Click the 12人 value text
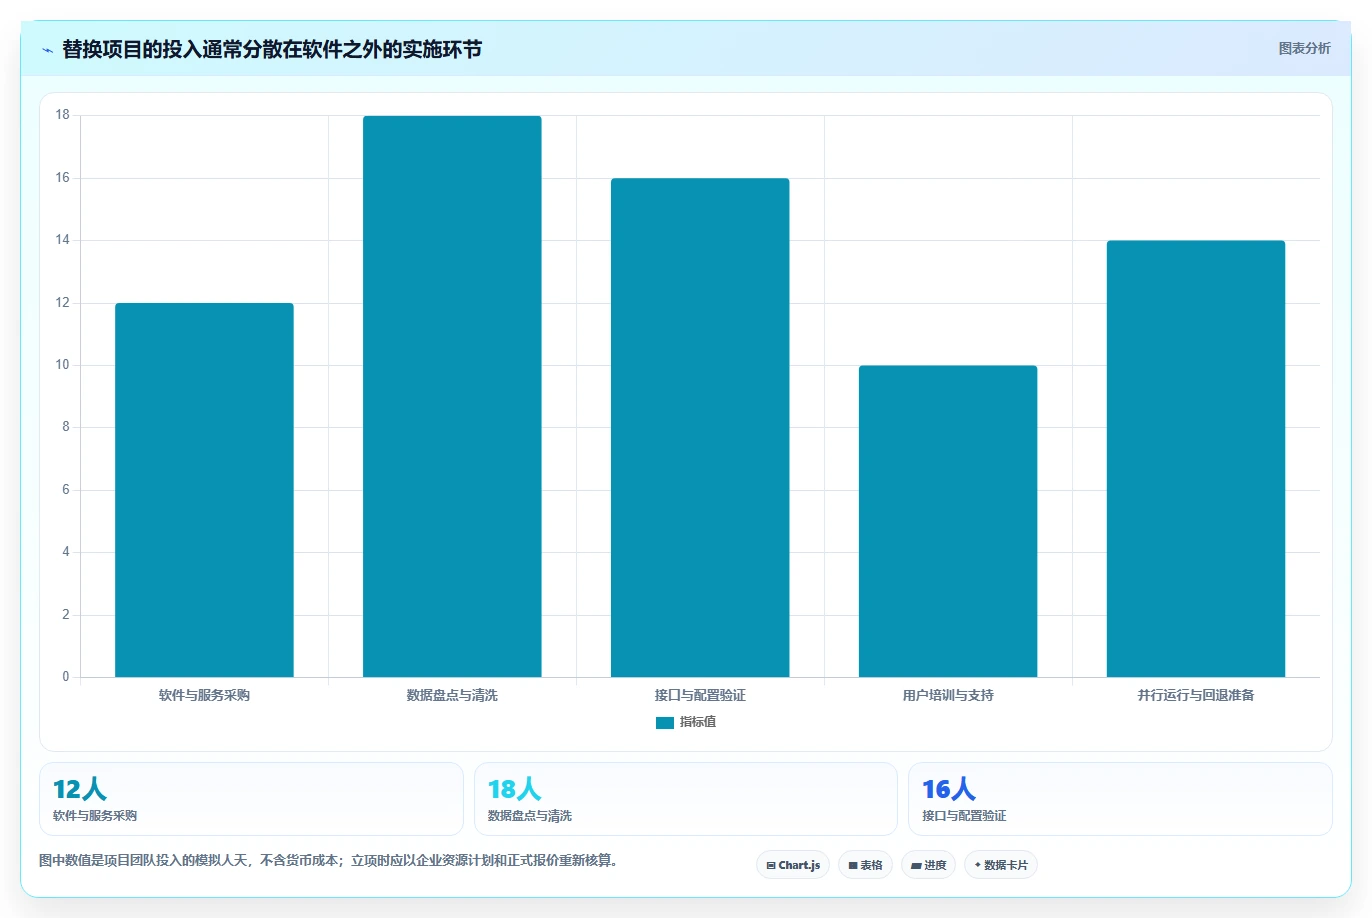The image size is (1372, 918). click(x=80, y=789)
